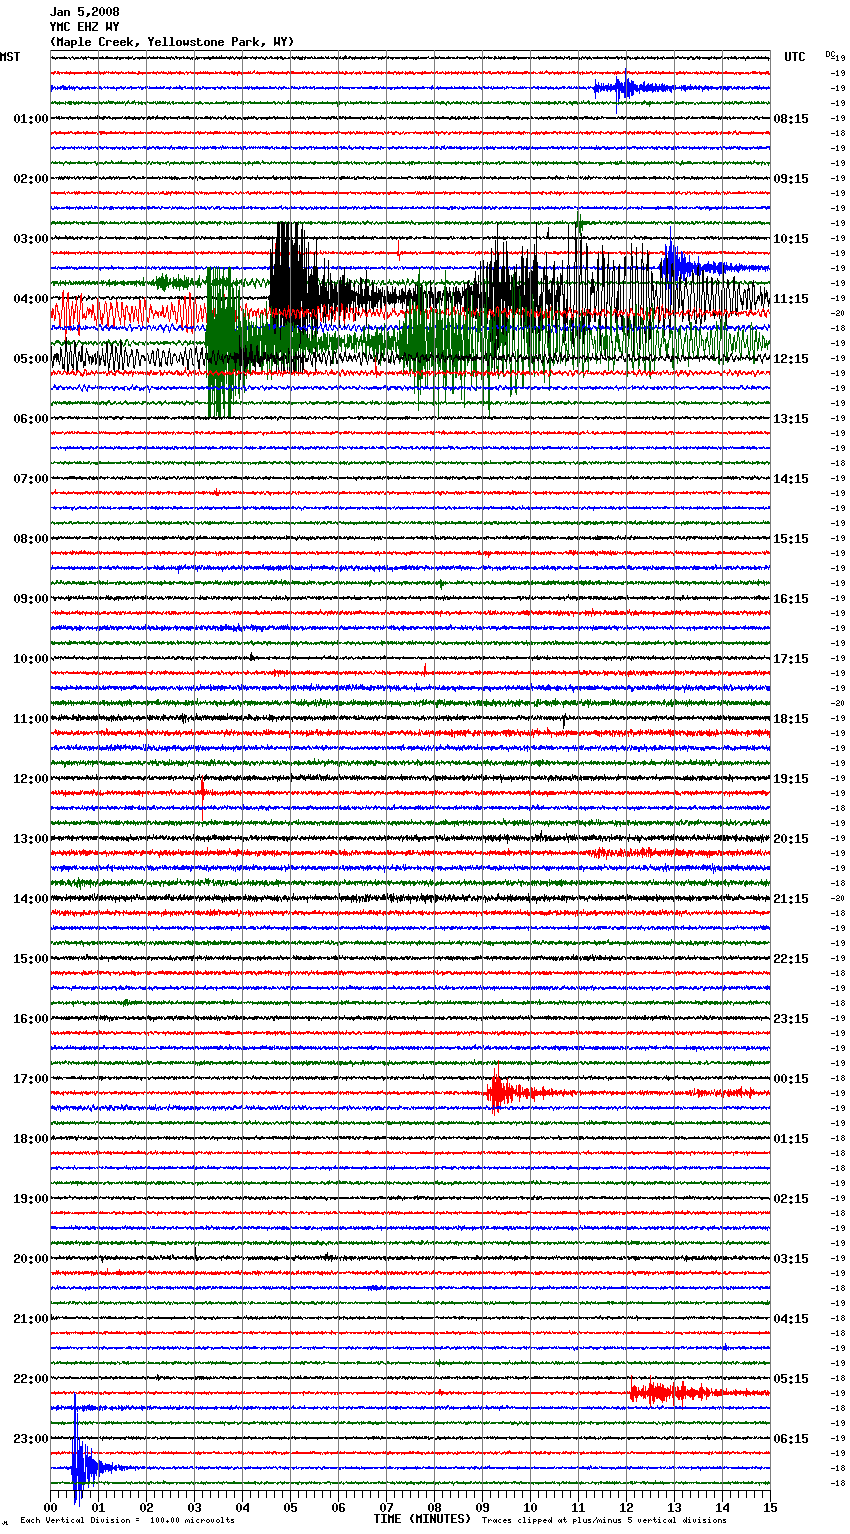Image resolution: width=850 pixels, height=1534 pixels.
Task: Click the 09:00 MST time label
Action: pos(31,599)
